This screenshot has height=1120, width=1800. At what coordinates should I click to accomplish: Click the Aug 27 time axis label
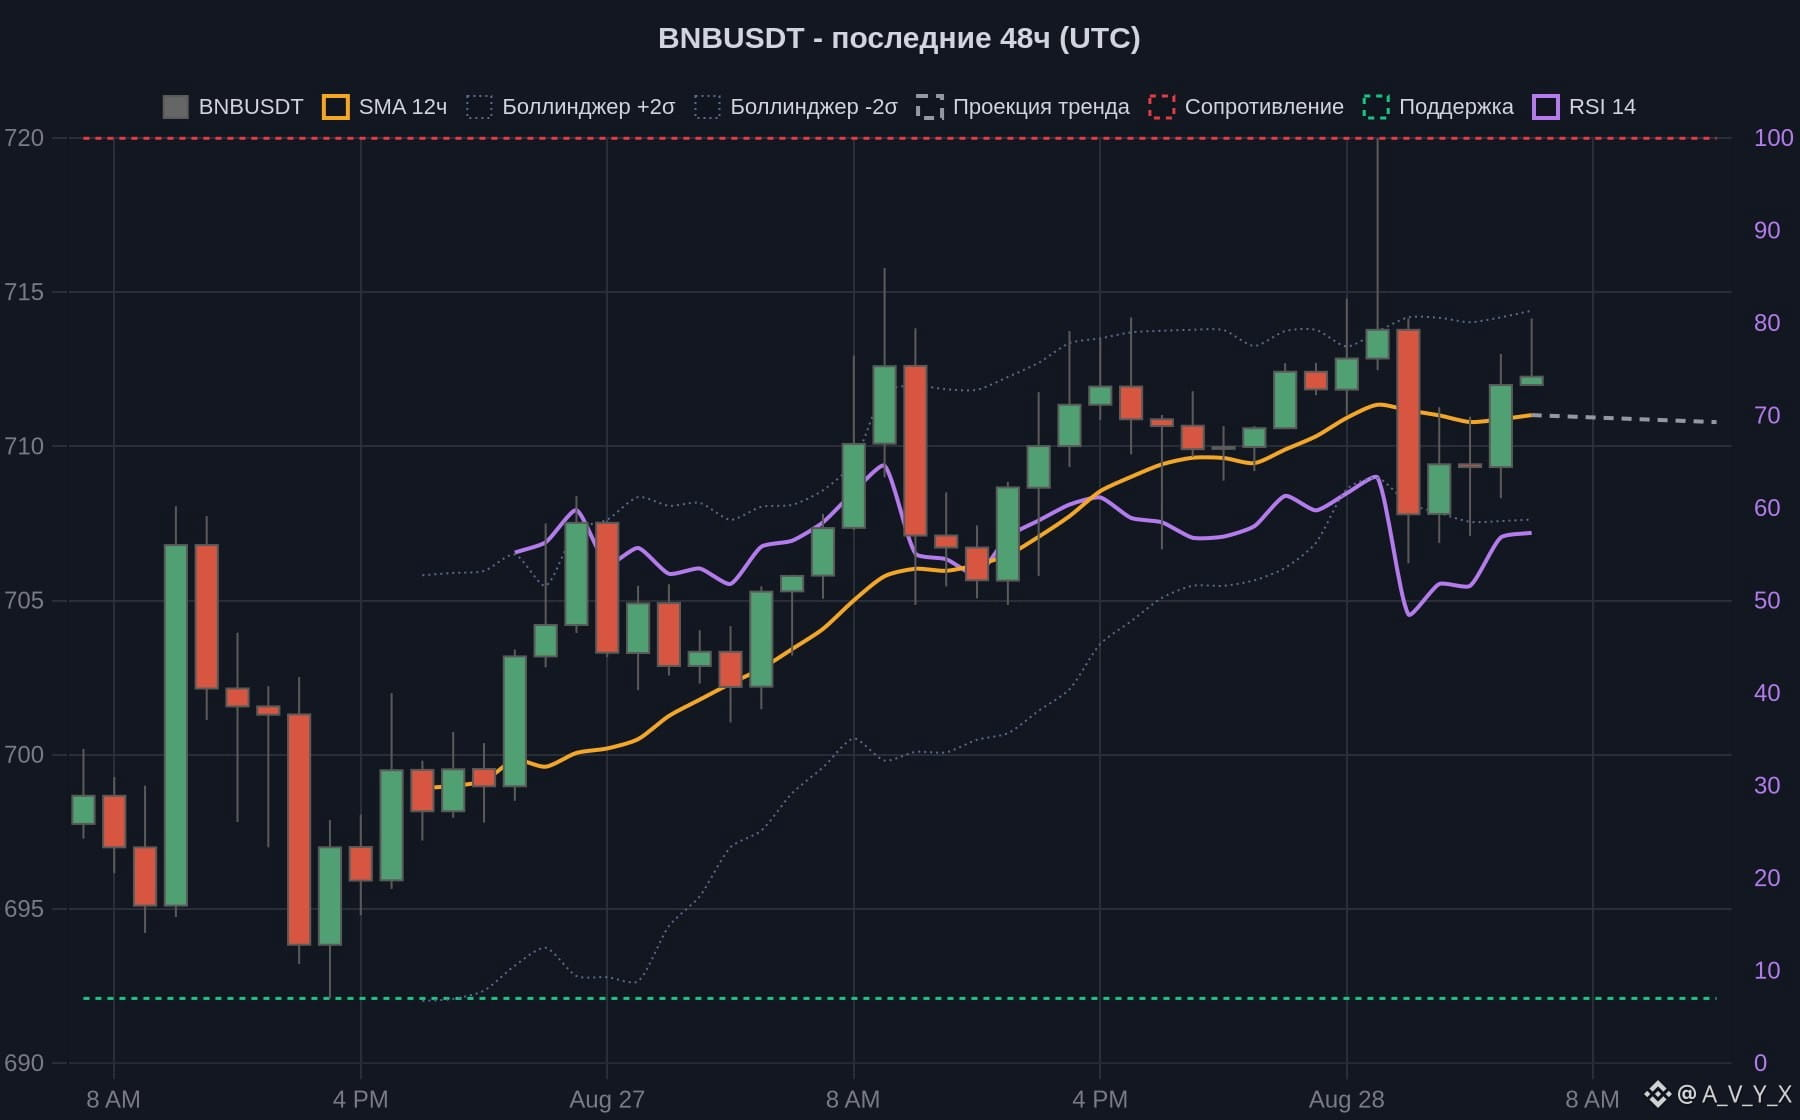tap(607, 1100)
